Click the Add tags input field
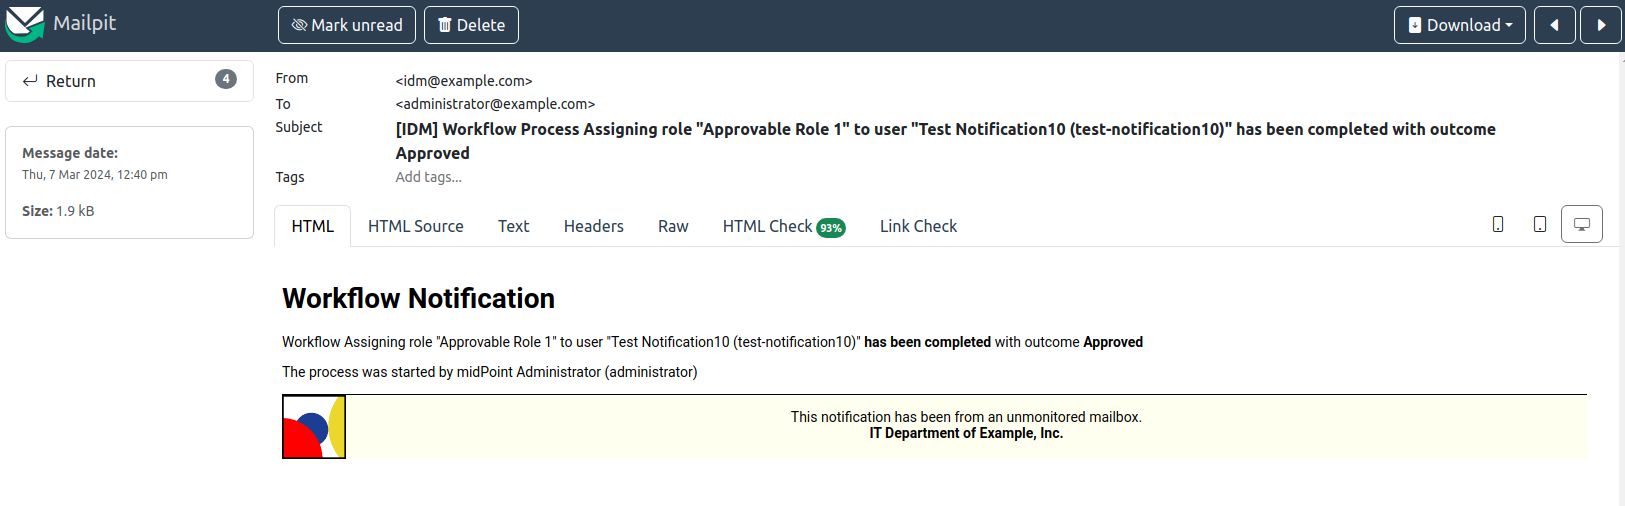1625x506 pixels. [x=428, y=177]
